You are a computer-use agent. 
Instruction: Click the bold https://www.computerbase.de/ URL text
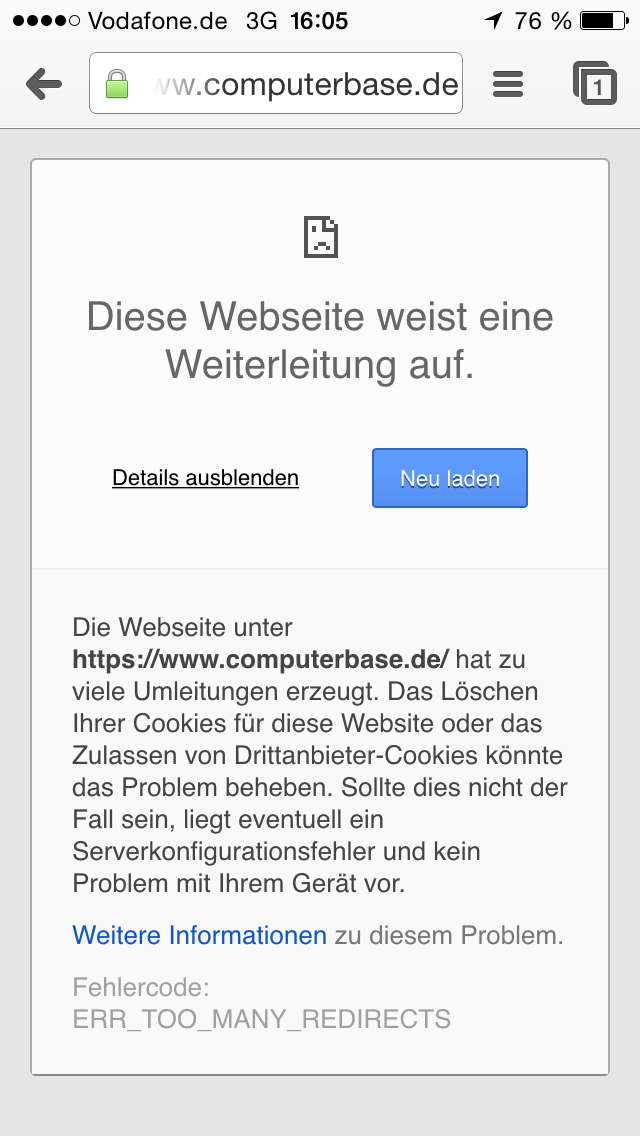point(261,659)
